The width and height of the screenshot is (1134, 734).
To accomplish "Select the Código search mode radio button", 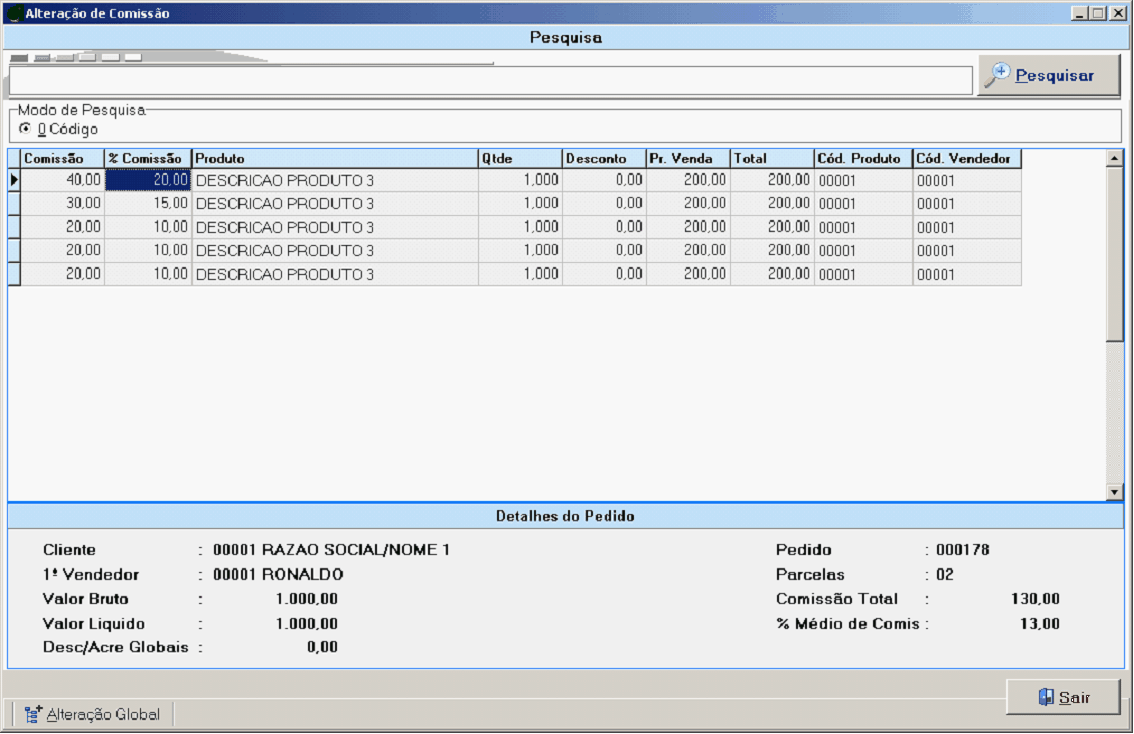I will (x=25, y=129).
